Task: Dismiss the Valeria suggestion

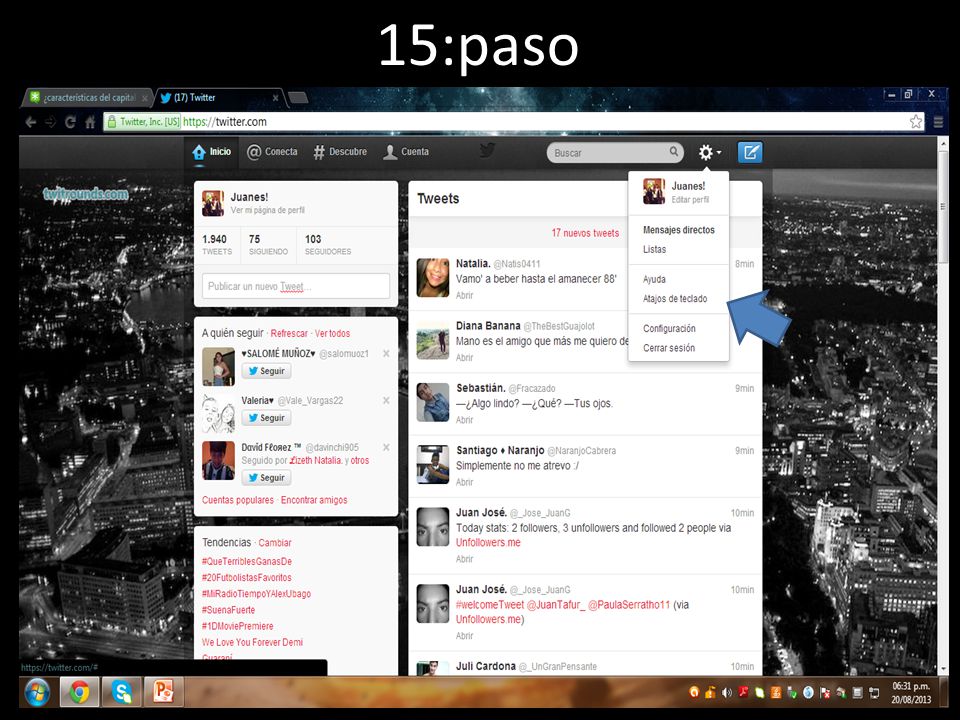Action: point(386,400)
